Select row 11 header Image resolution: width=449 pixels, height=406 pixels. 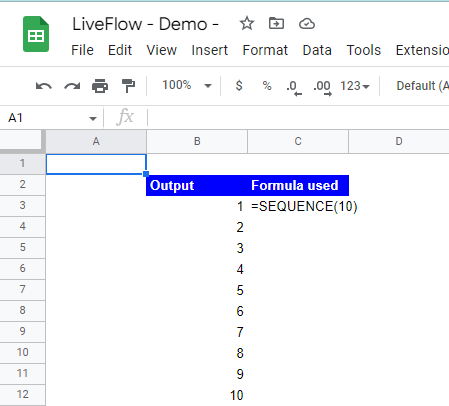click(x=22, y=373)
